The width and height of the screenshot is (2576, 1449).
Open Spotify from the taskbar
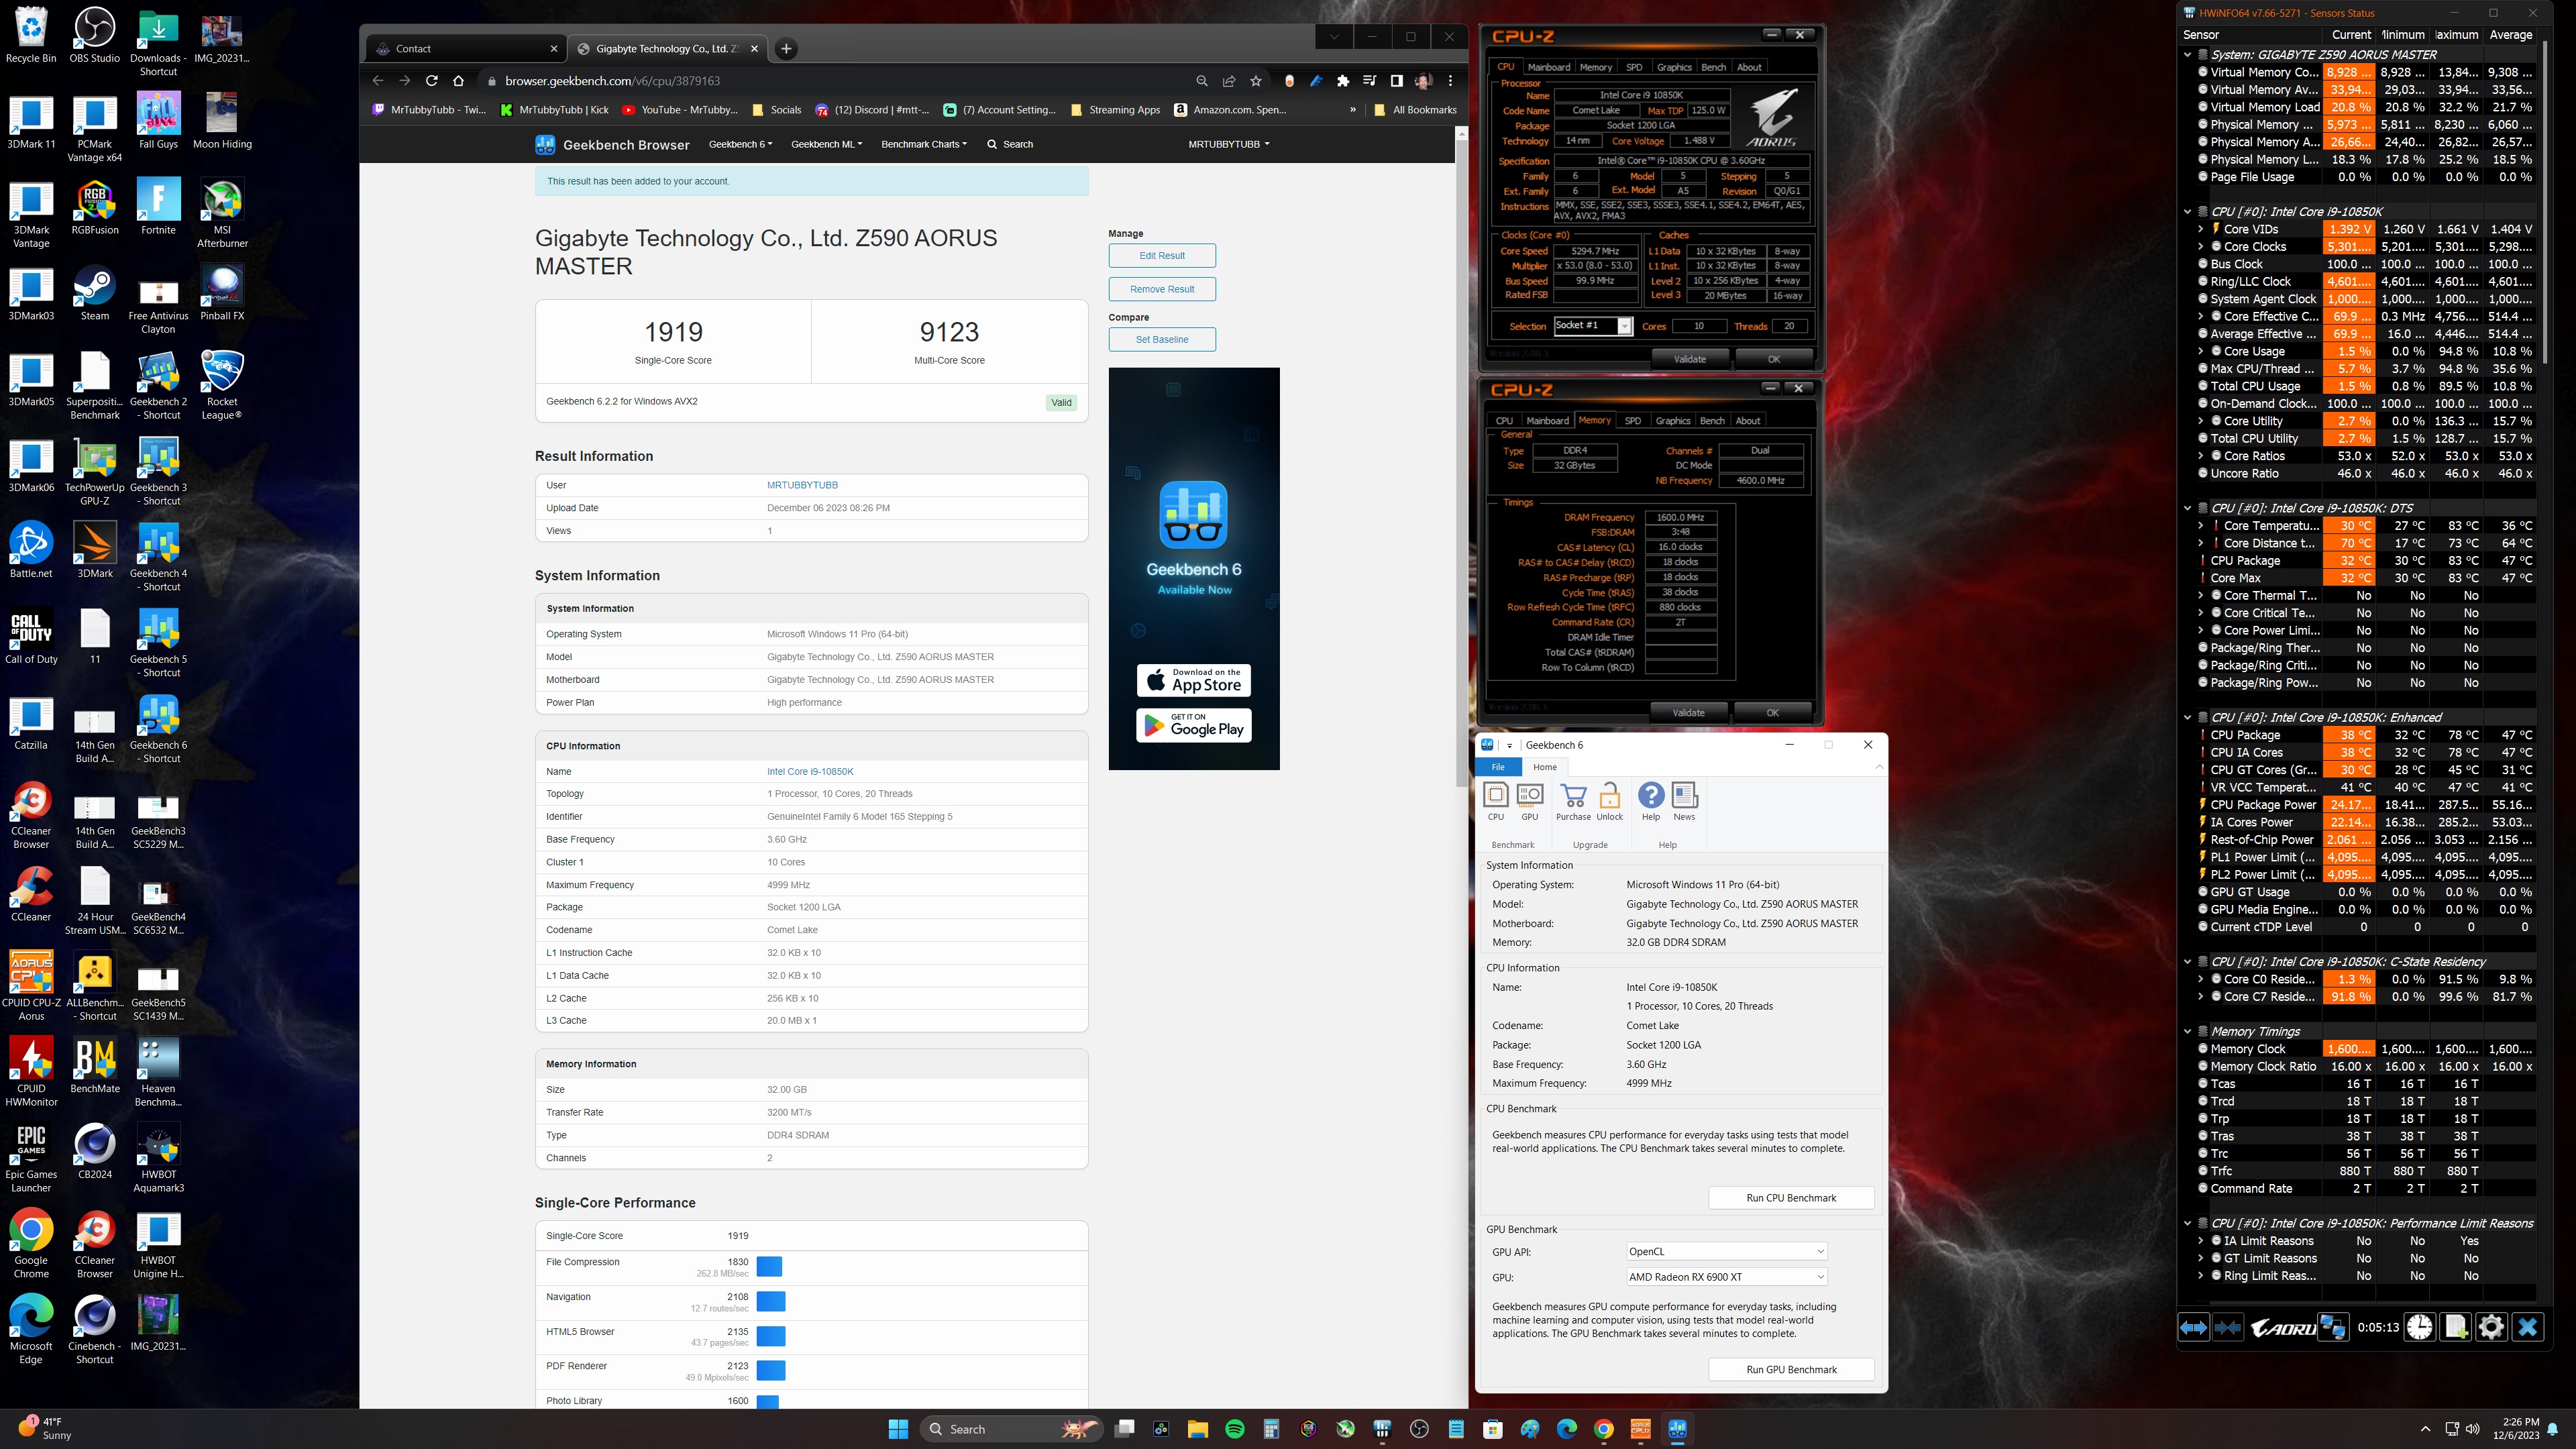[x=1235, y=1429]
